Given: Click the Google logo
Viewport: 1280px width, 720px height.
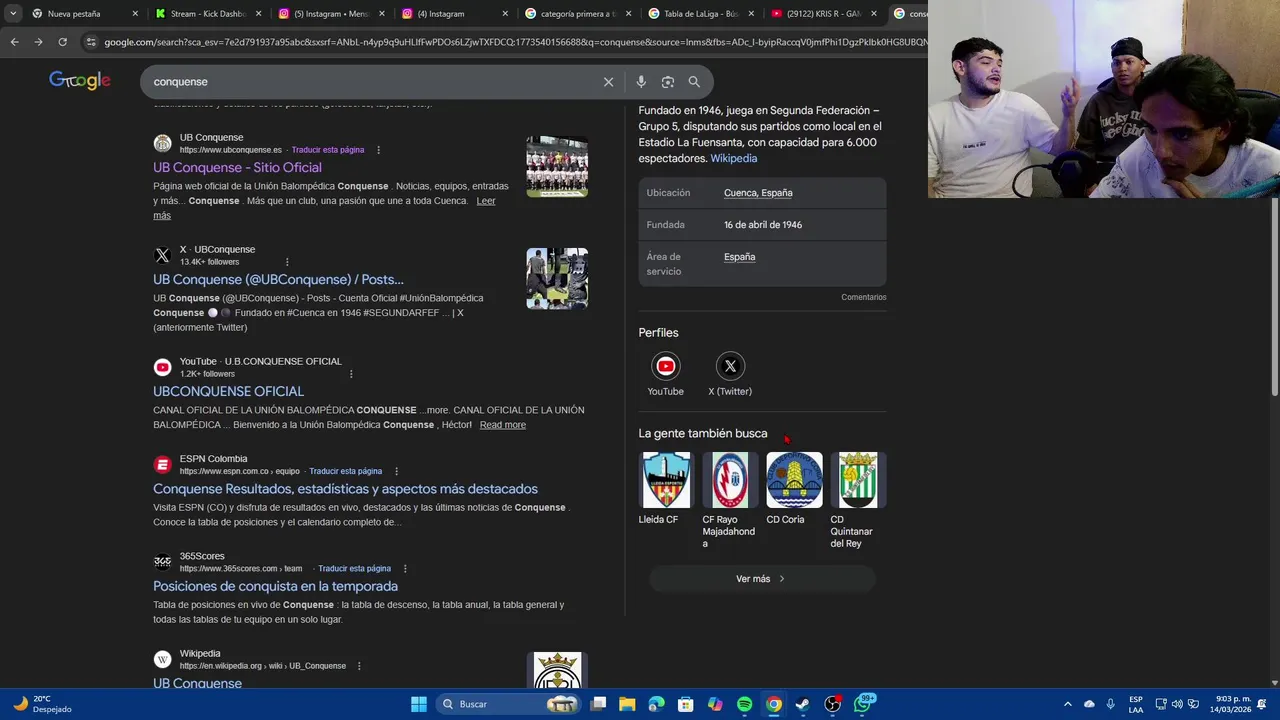Looking at the screenshot, I should (x=80, y=81).
